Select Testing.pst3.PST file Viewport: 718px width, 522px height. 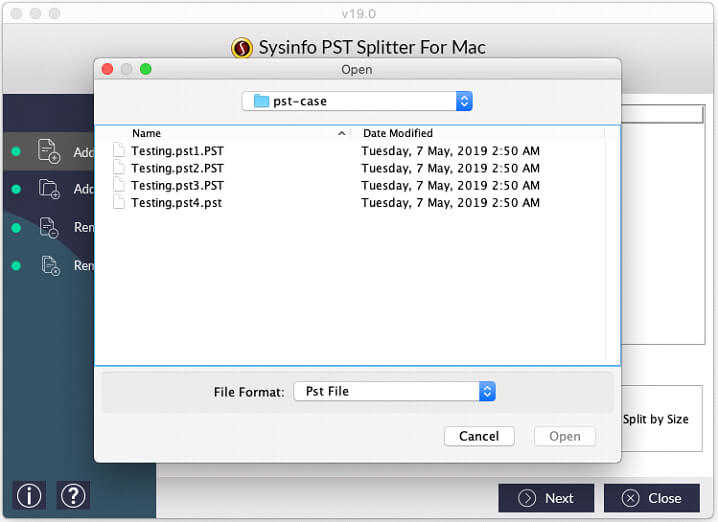coord(177,185)
